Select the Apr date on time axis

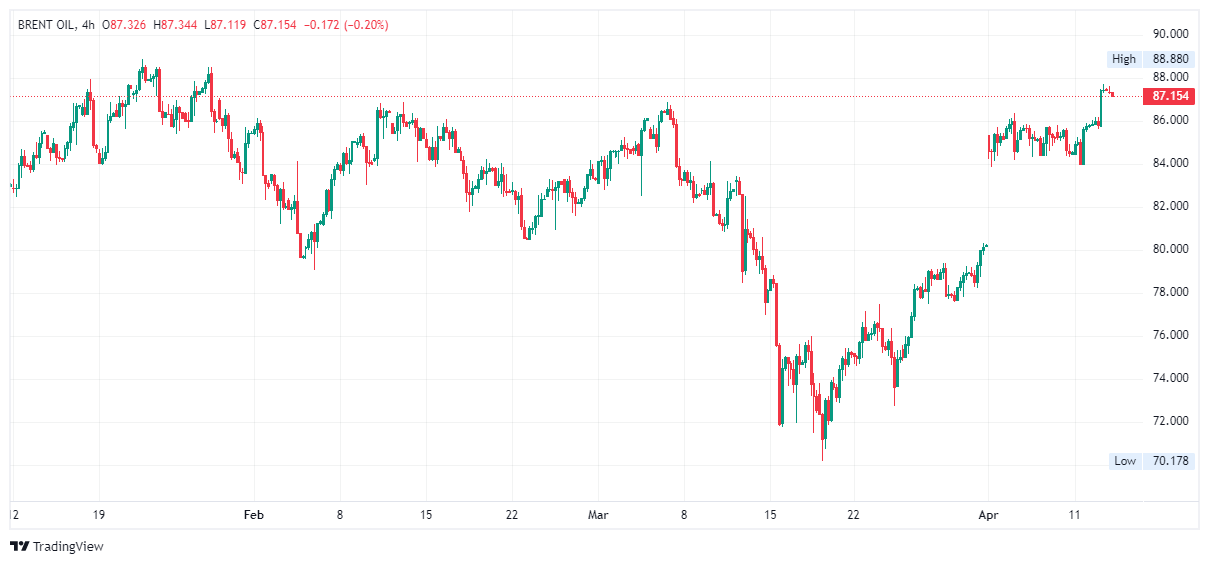pyautogui.click(x=987, y=515)
